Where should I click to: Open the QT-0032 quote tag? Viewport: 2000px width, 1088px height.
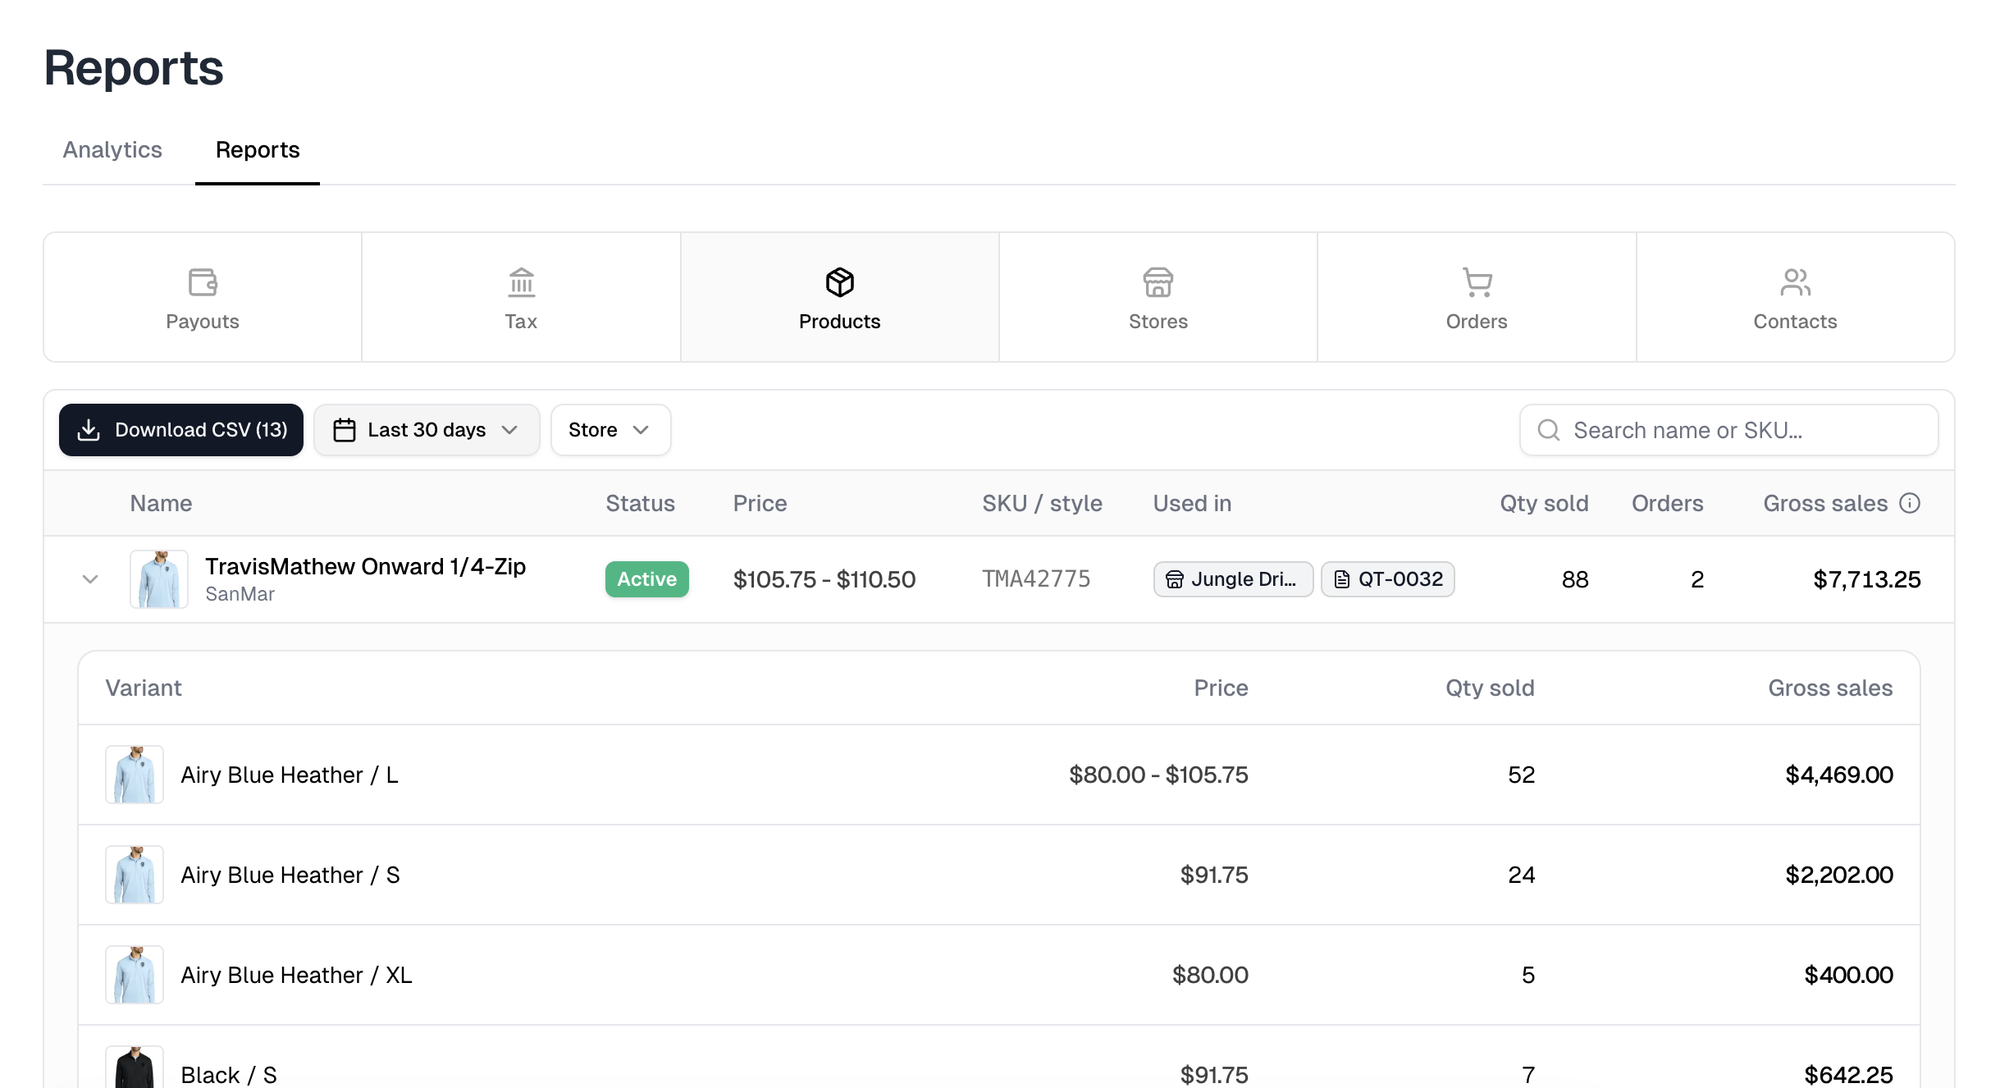[x=1388, y=579]
